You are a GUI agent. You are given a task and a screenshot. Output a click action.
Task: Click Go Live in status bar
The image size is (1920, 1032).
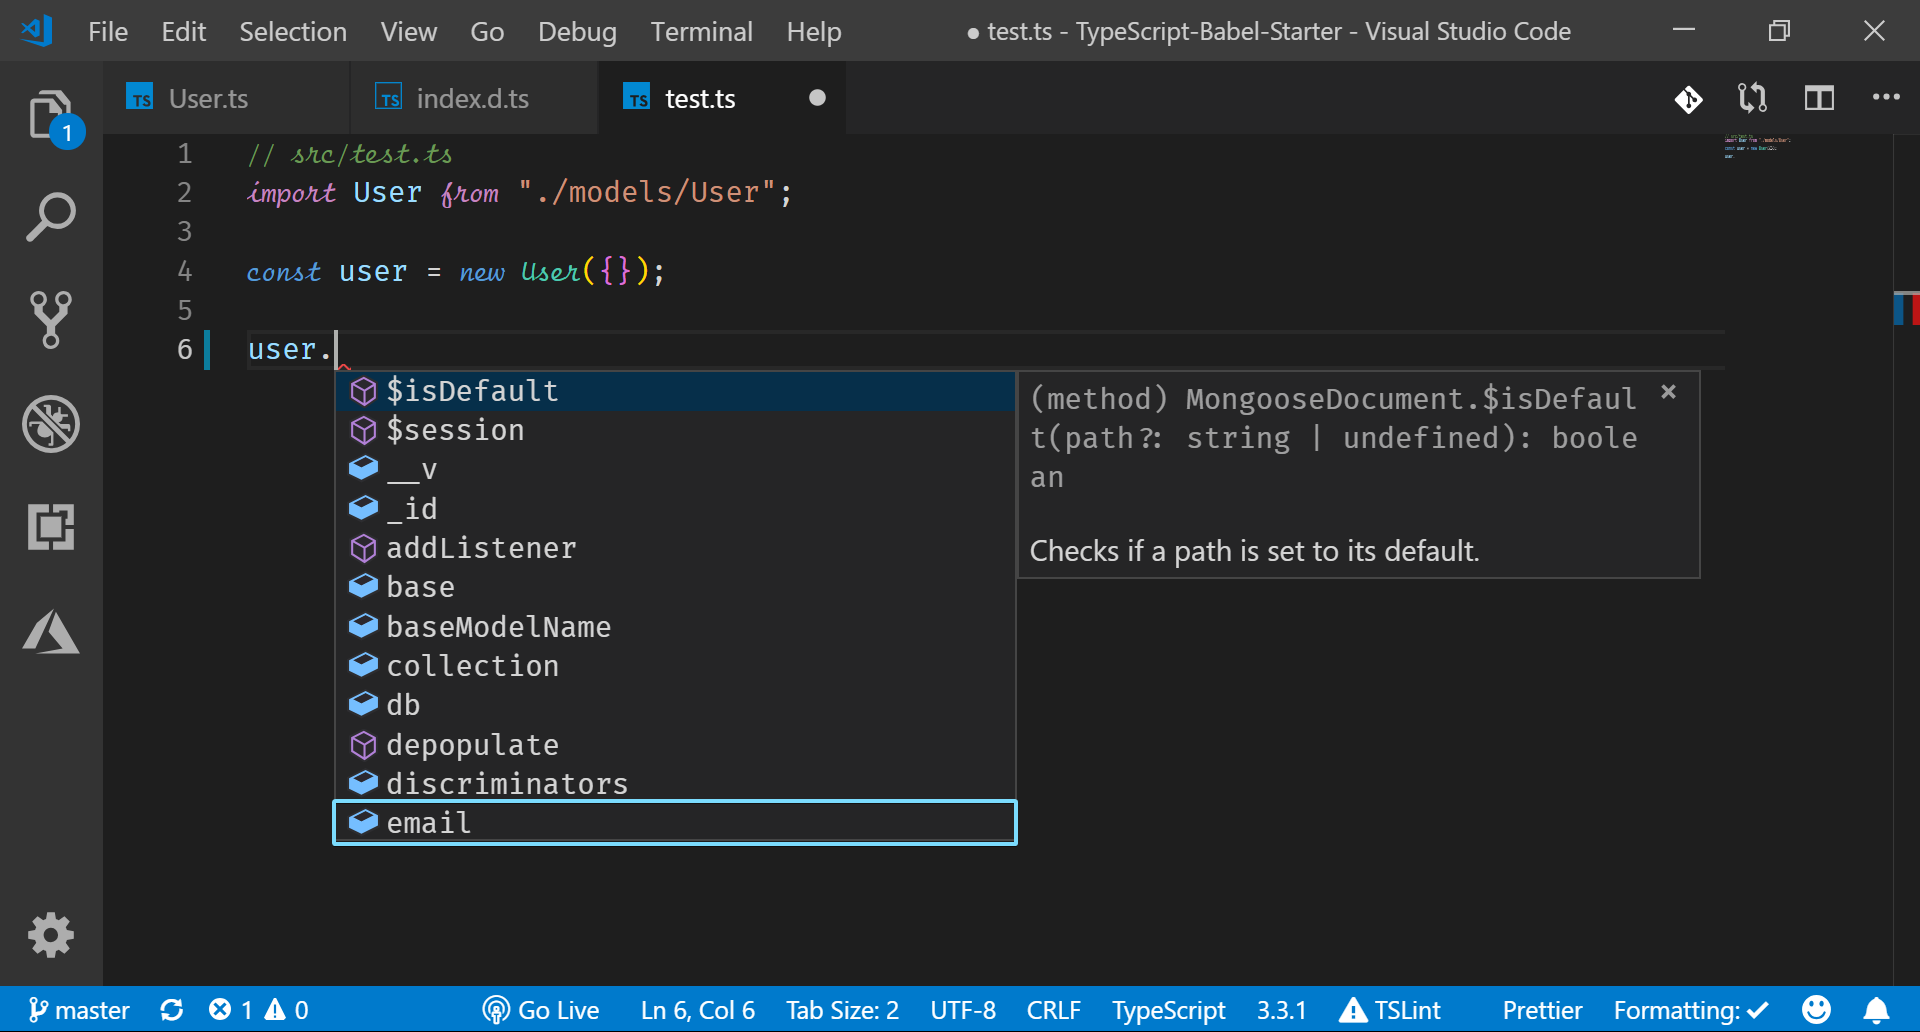point(541,1010)
